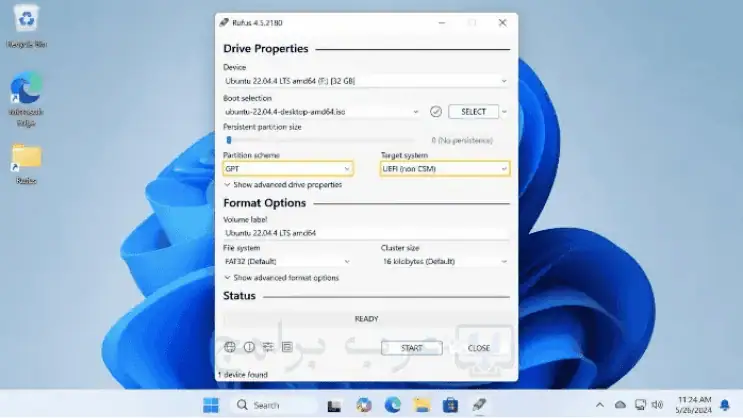Show hidden system tray icons
Image resolution: width=743 pixels, height=418 pixels.
pyautogui.click(x=600, y=405)
